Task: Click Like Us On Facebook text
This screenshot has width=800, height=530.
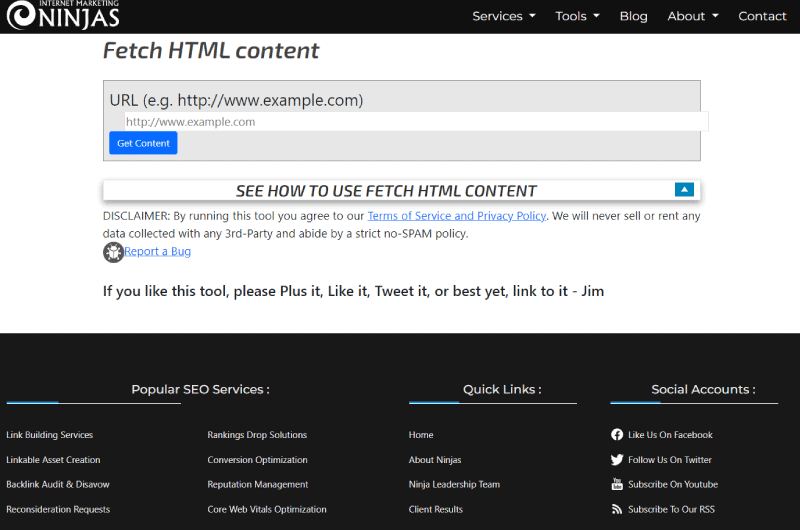Action: pos(670,435)
